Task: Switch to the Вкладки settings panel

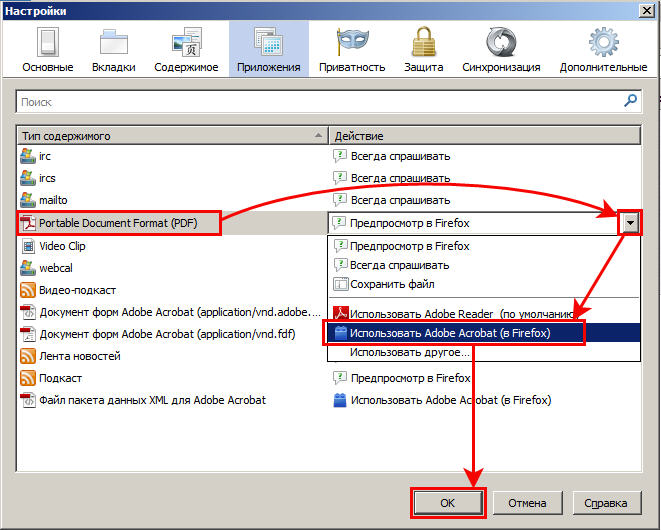Action: click(115, 50)
